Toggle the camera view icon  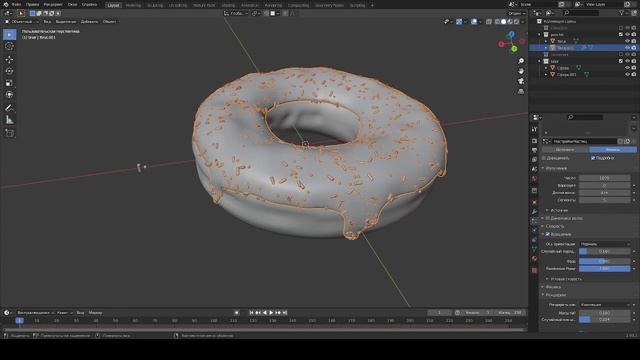(521, 81)
